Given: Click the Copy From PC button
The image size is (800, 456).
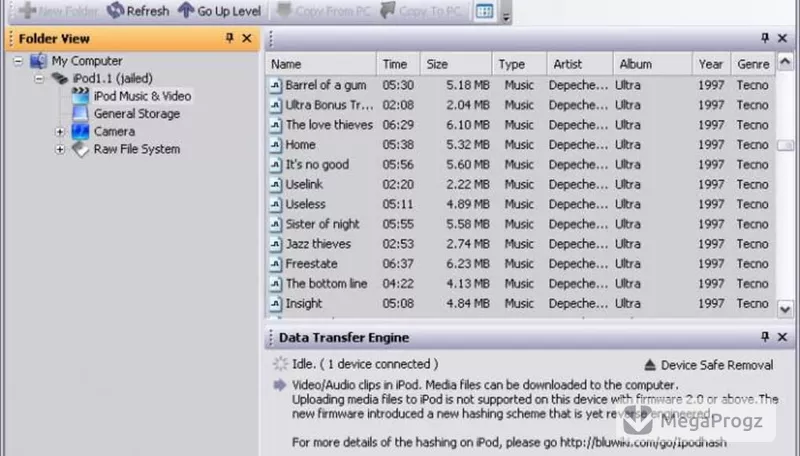Looking at the screenshot, I should click(323, 11).
